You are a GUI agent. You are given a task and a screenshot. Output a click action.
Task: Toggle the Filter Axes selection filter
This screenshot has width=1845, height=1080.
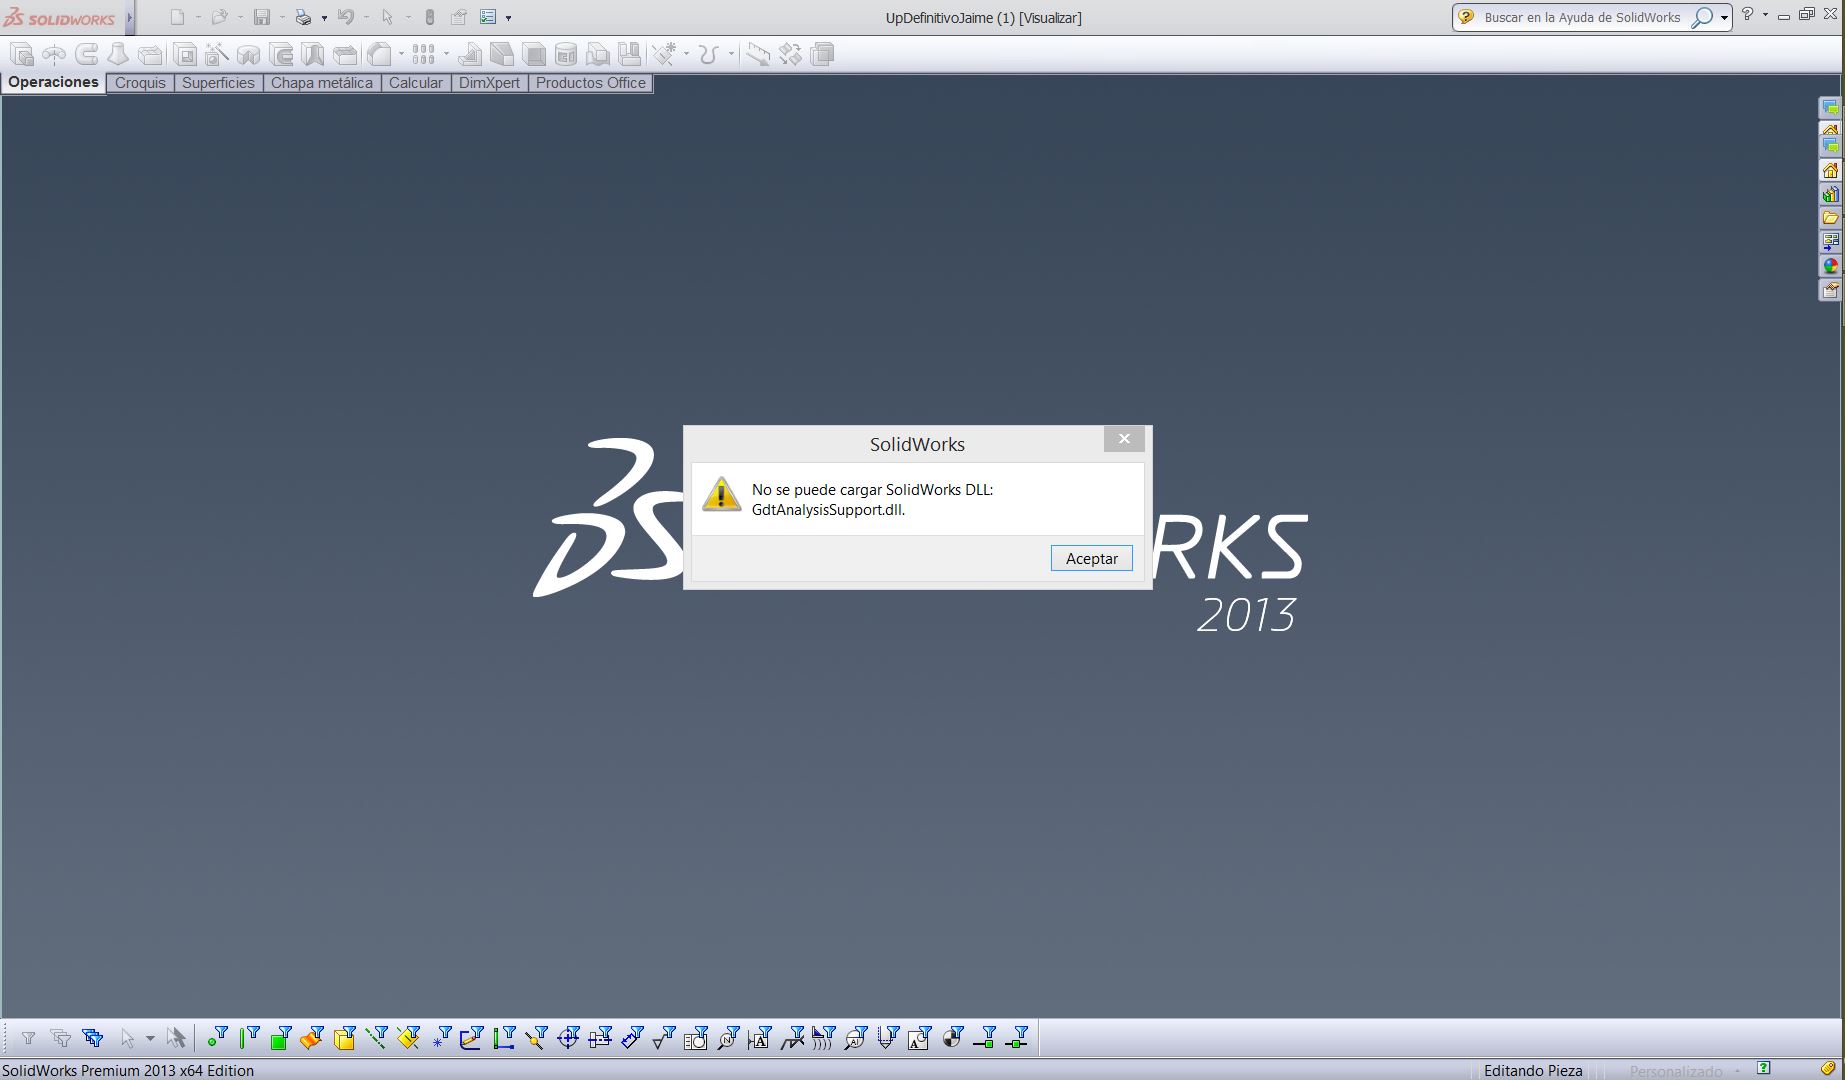point(376,1038)
